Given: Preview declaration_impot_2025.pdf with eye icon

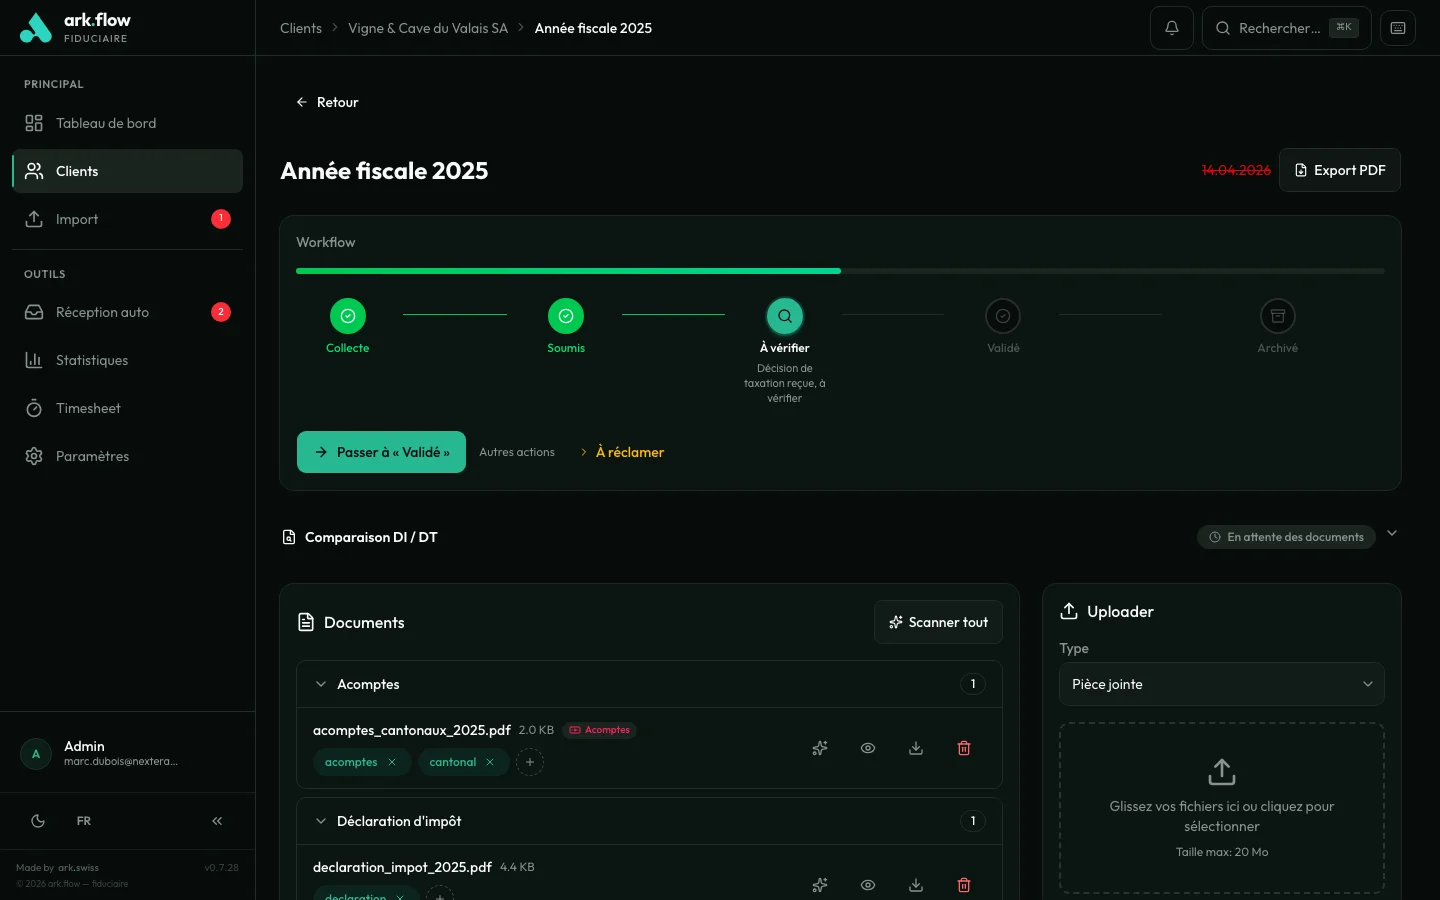Looking at the screenshot, I should 868,885.
